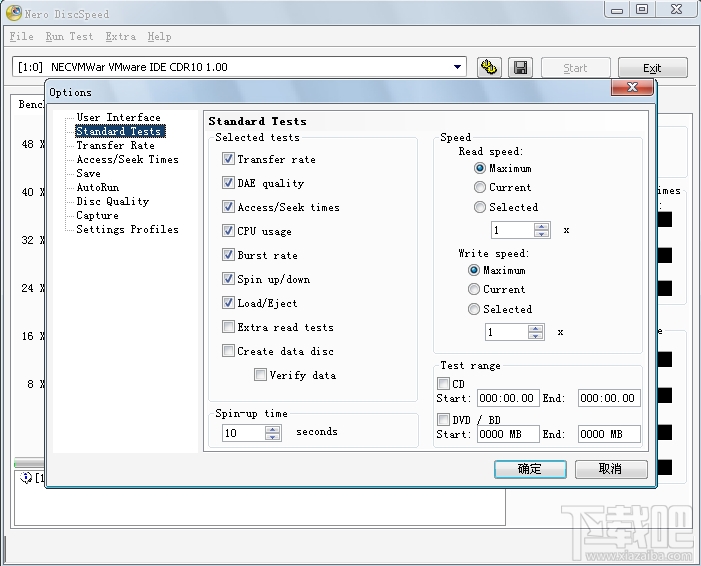This screenshot has width=701, height=566.
Task: Increase the write speed spinner value
Action: click(x=535, y=329)
